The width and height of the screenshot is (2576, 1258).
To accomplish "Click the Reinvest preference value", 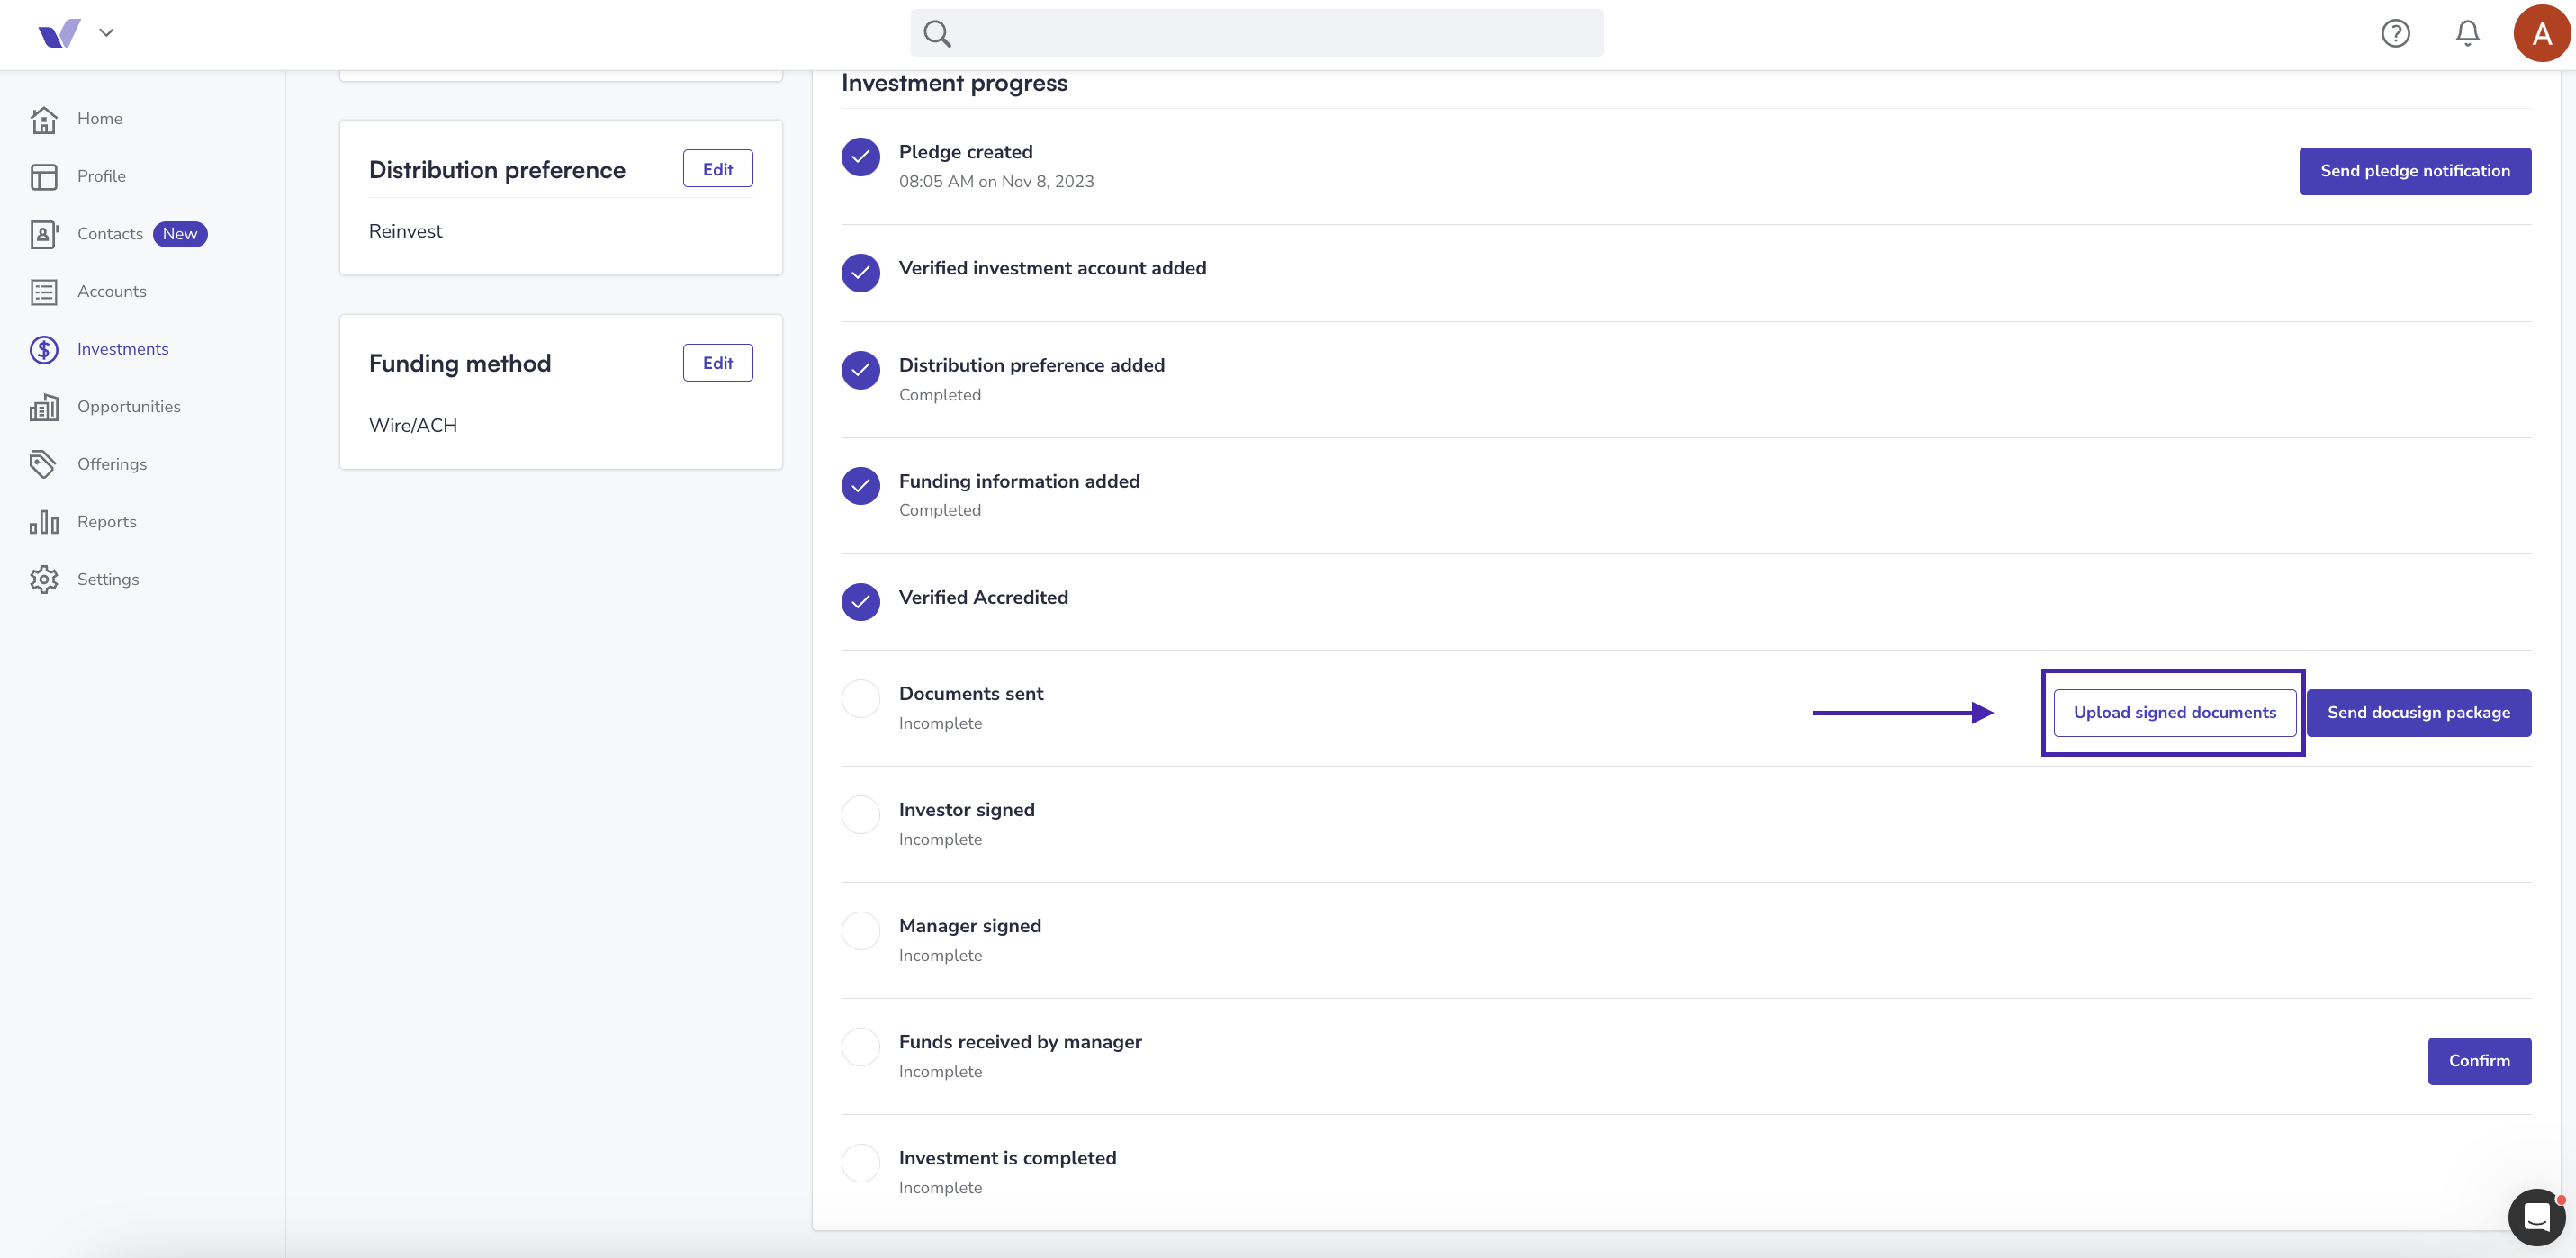I will click(405, 231).
